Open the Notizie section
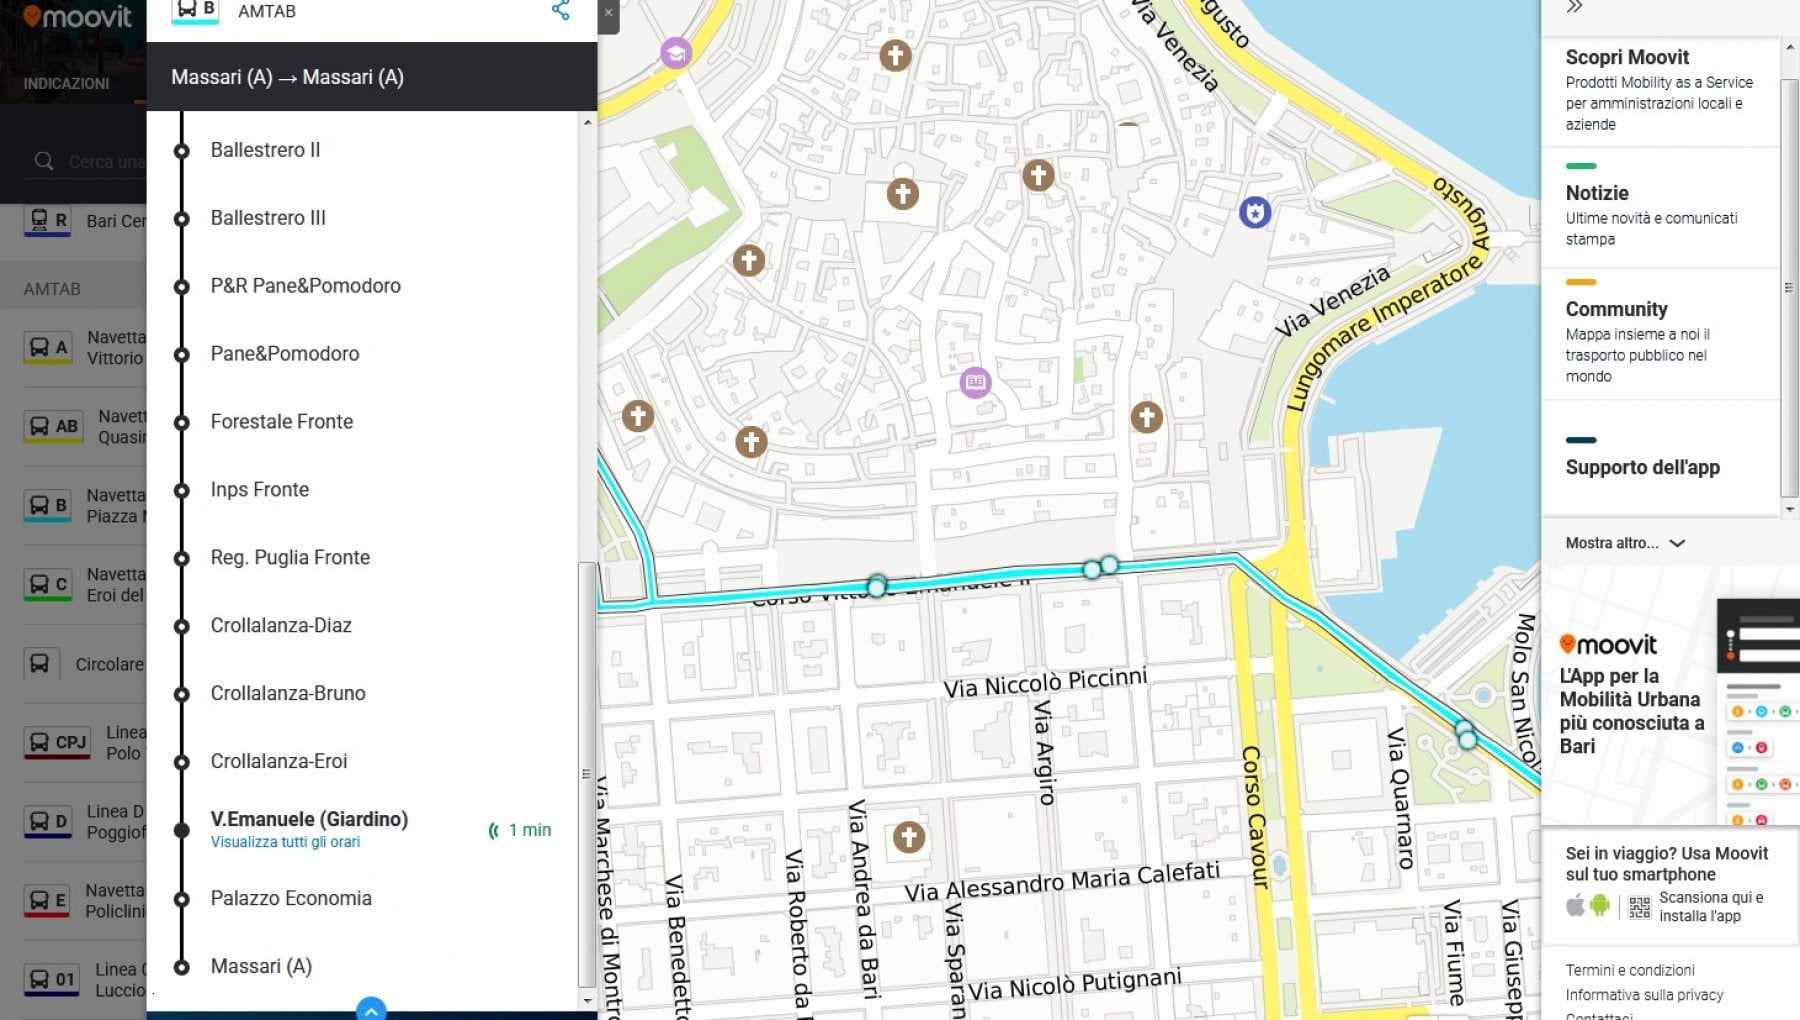This screenshot has height=1020, width=1800. (x=1660, y=206)
